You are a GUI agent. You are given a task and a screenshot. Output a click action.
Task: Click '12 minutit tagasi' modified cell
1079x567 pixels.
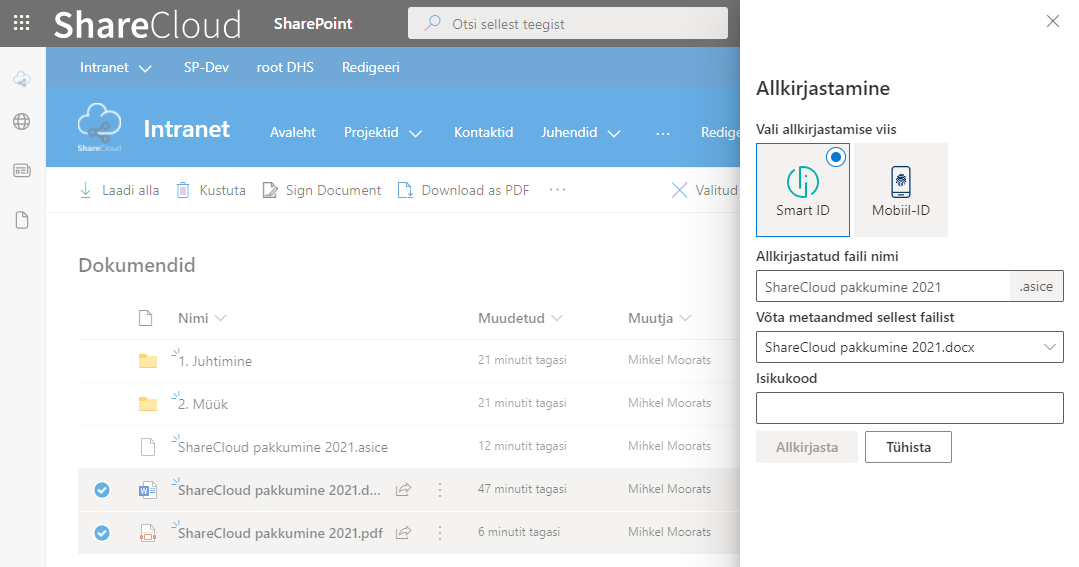point(522,446)
